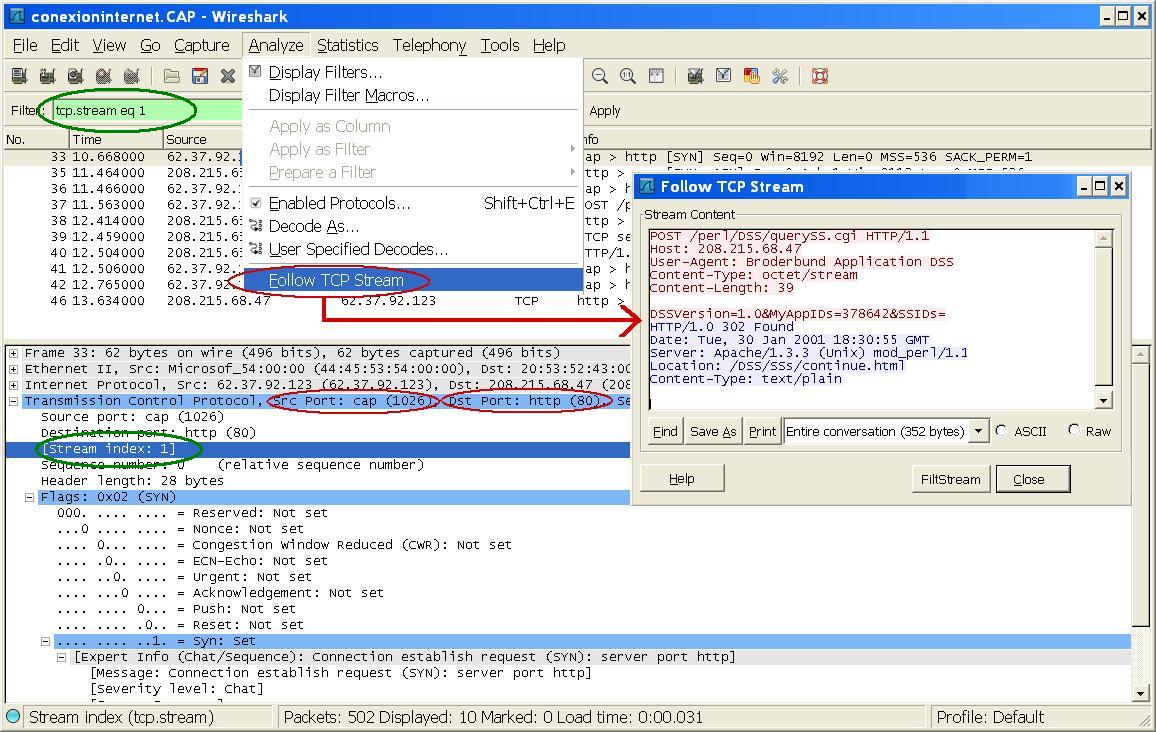Select the Stream index: 1 row

click(317, 449)
